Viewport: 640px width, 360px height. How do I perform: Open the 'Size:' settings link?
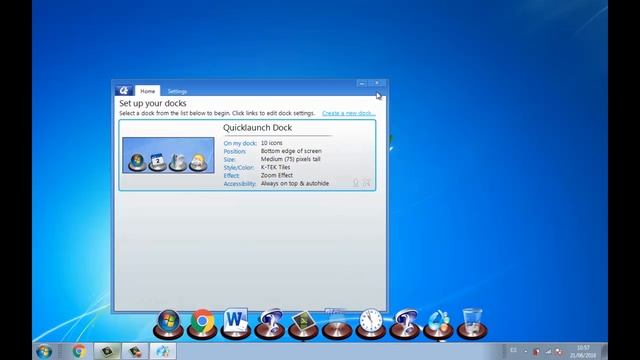(229, 160)
